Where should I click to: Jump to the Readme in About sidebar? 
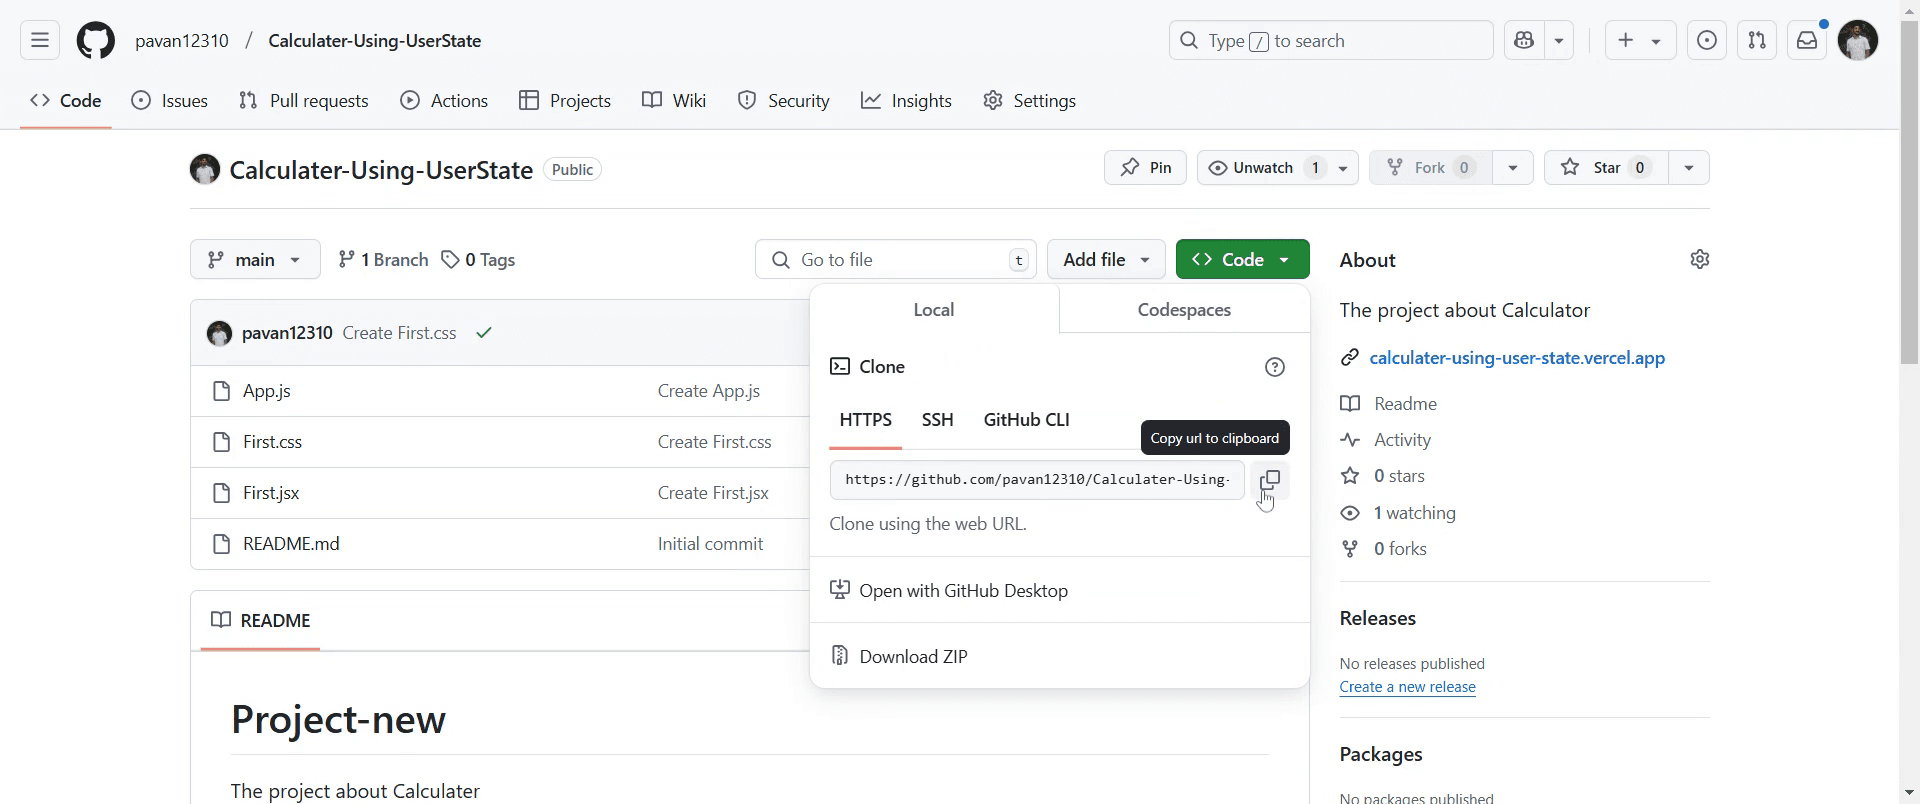pyautogui.click(x=1389, y=404)
